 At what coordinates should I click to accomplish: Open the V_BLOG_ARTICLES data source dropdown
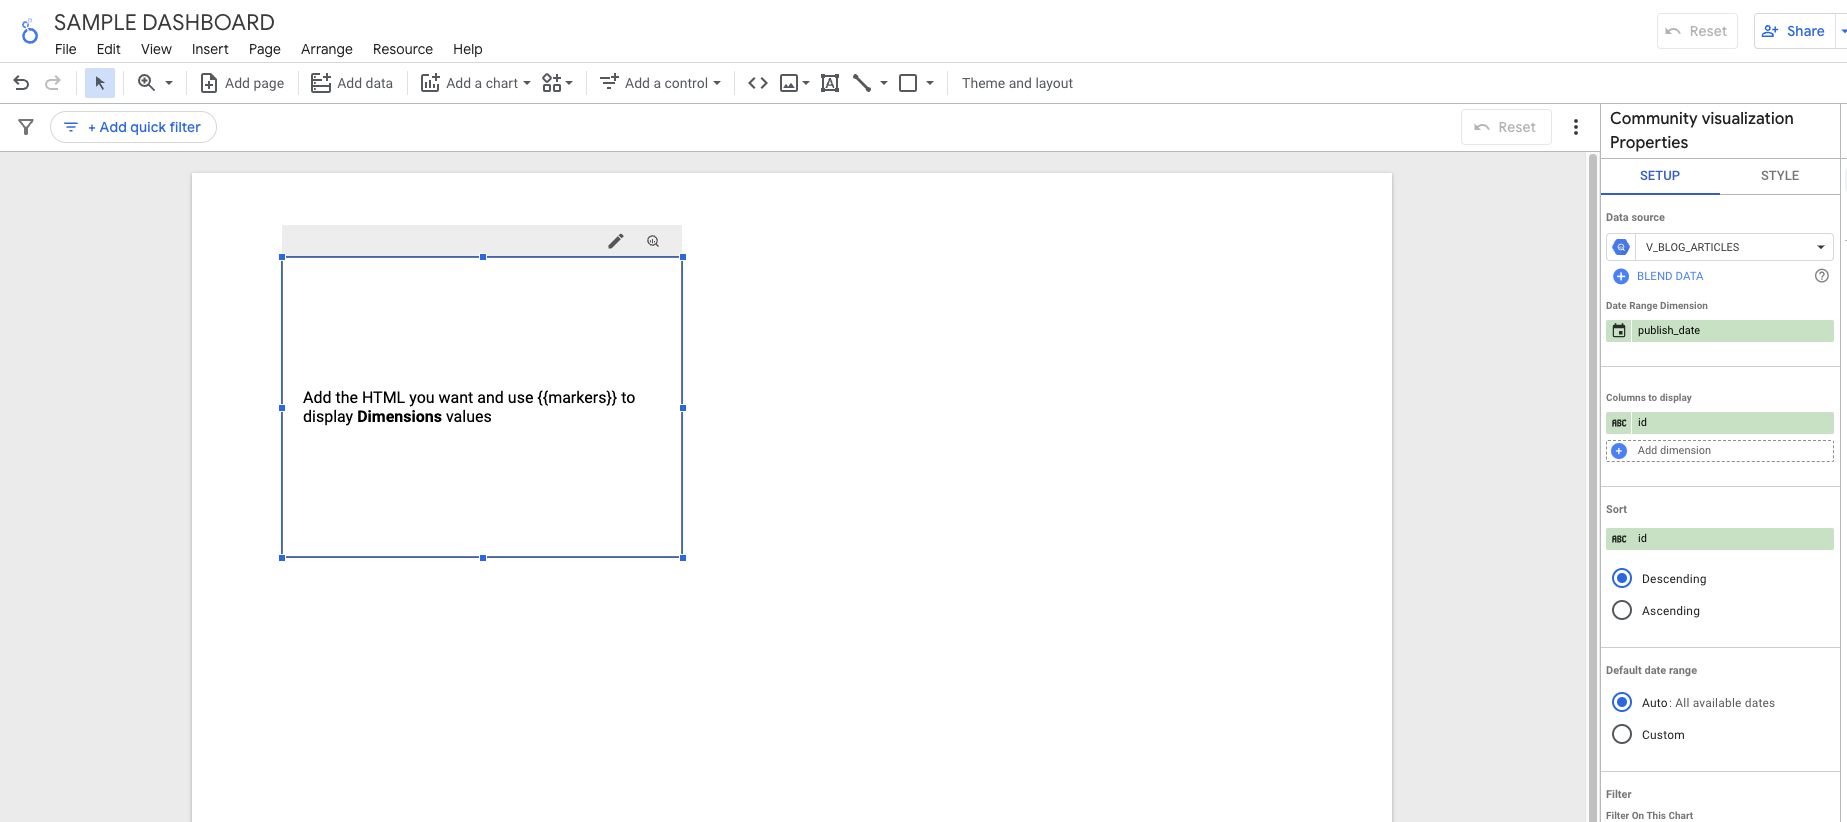pyautogui.click(x=1732, y=247)
